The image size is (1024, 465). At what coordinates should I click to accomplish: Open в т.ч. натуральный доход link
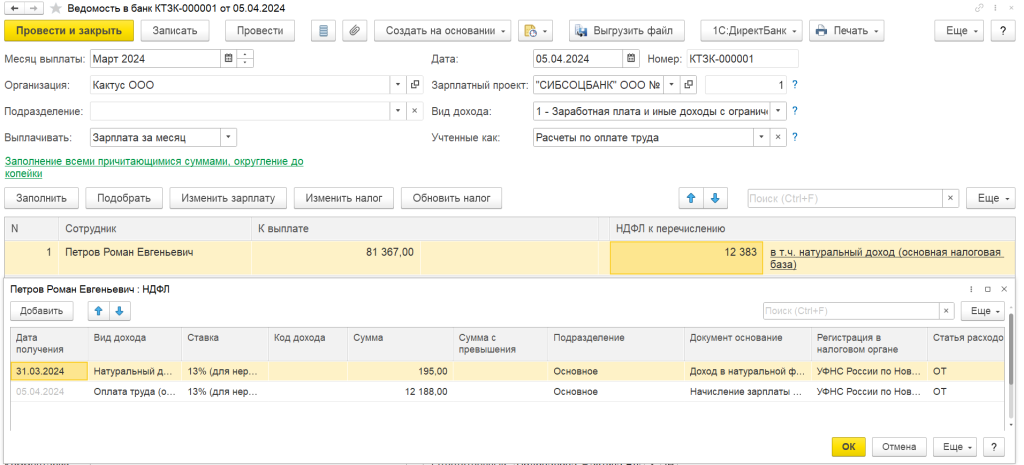pos(887,258)
